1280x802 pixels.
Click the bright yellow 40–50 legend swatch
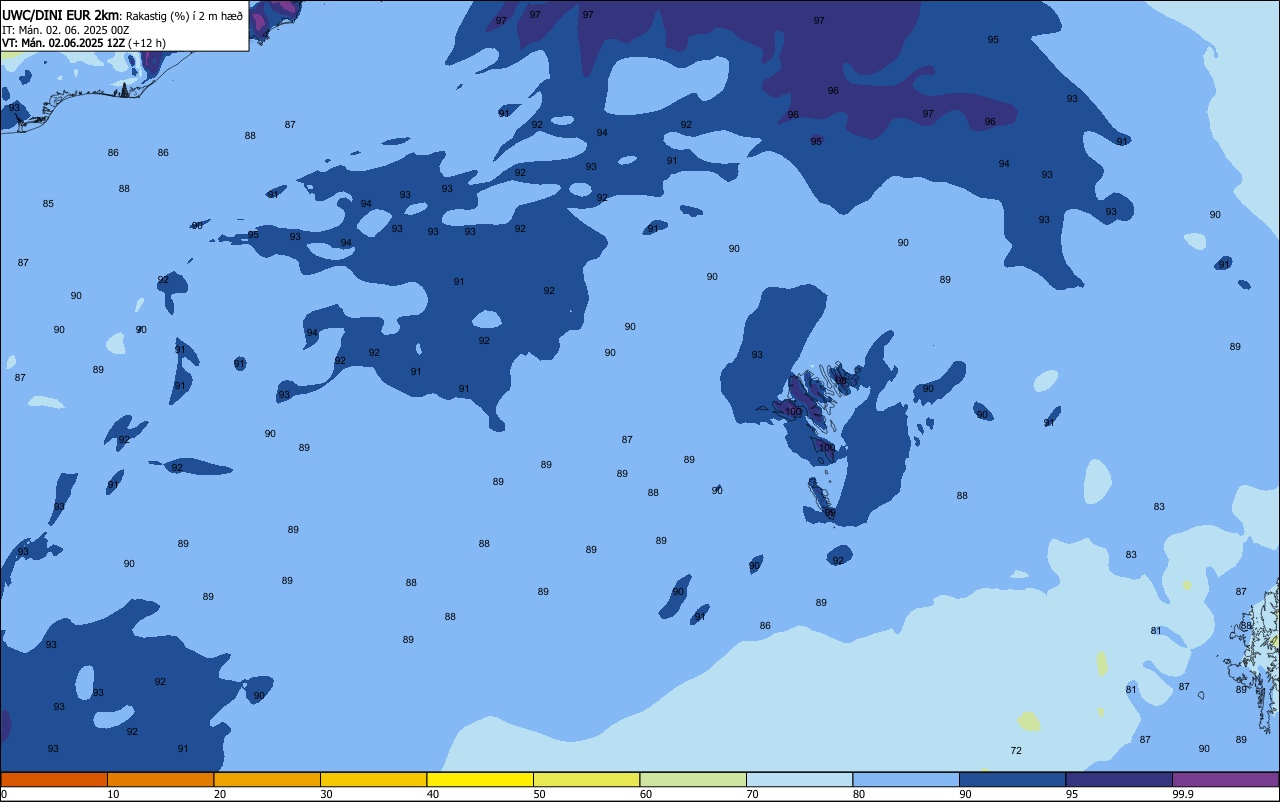point(480,779)
